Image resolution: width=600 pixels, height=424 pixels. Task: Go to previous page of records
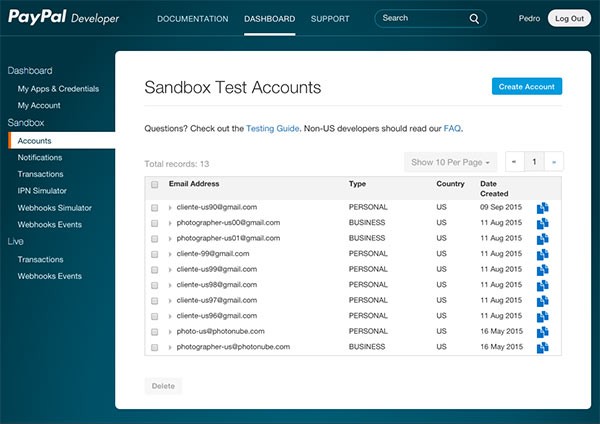[514, 162]
